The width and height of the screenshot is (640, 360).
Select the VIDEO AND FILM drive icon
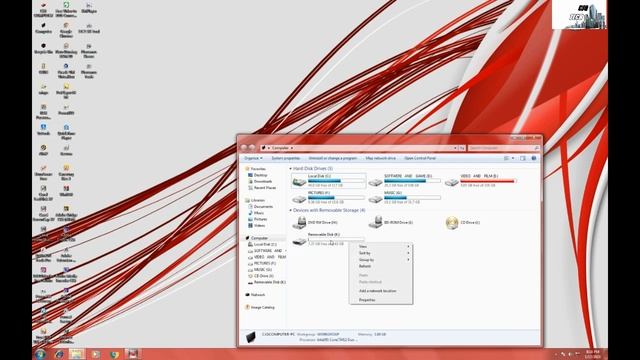pyautogui.click(x=451, y=182)
